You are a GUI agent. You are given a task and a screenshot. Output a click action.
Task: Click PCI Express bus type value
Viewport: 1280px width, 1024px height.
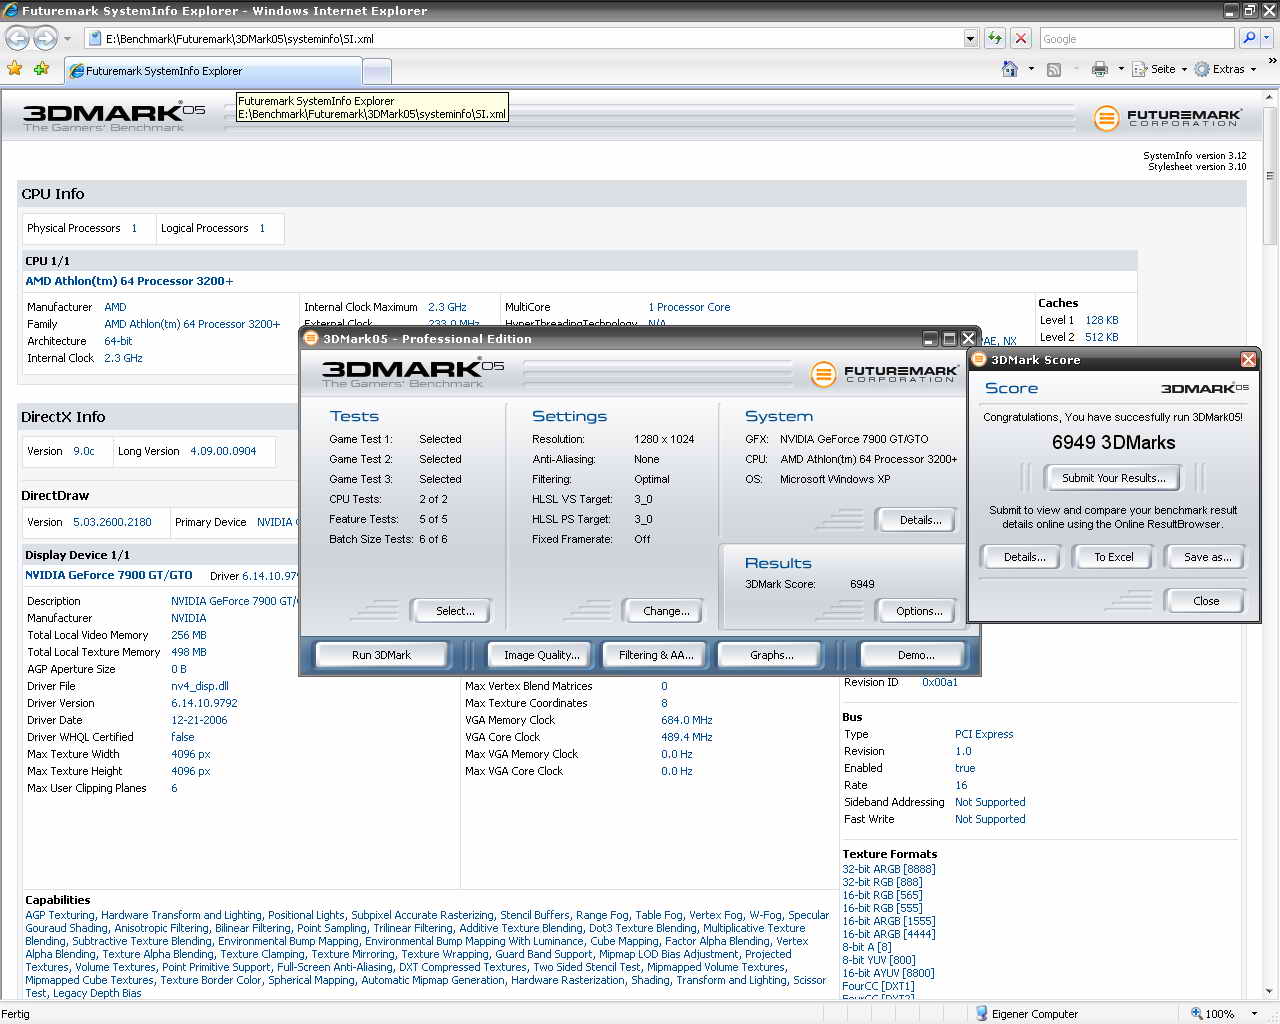click(x=984, y=734)
